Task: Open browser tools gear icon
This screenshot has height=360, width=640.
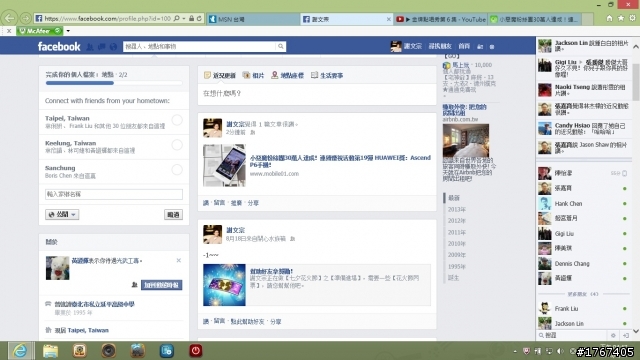Action: (x=632, y=18)
